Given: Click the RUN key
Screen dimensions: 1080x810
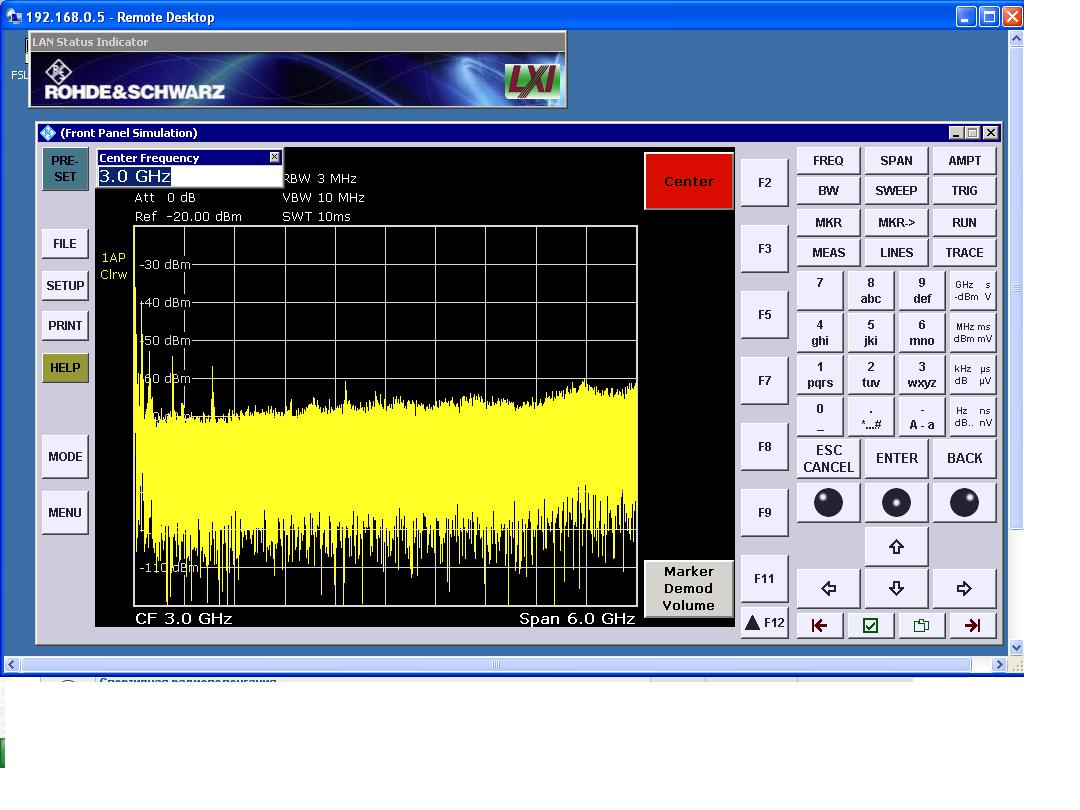Looking at the screenshot, I should coord(964,222).
